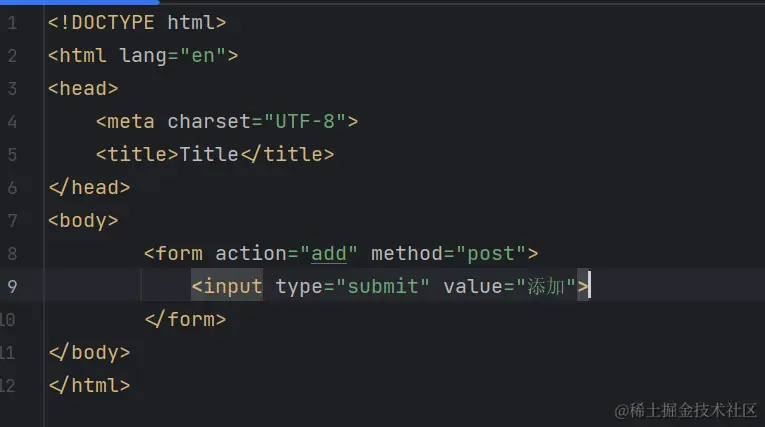
Task: Click the closing form tag
Action: [185, 320]
